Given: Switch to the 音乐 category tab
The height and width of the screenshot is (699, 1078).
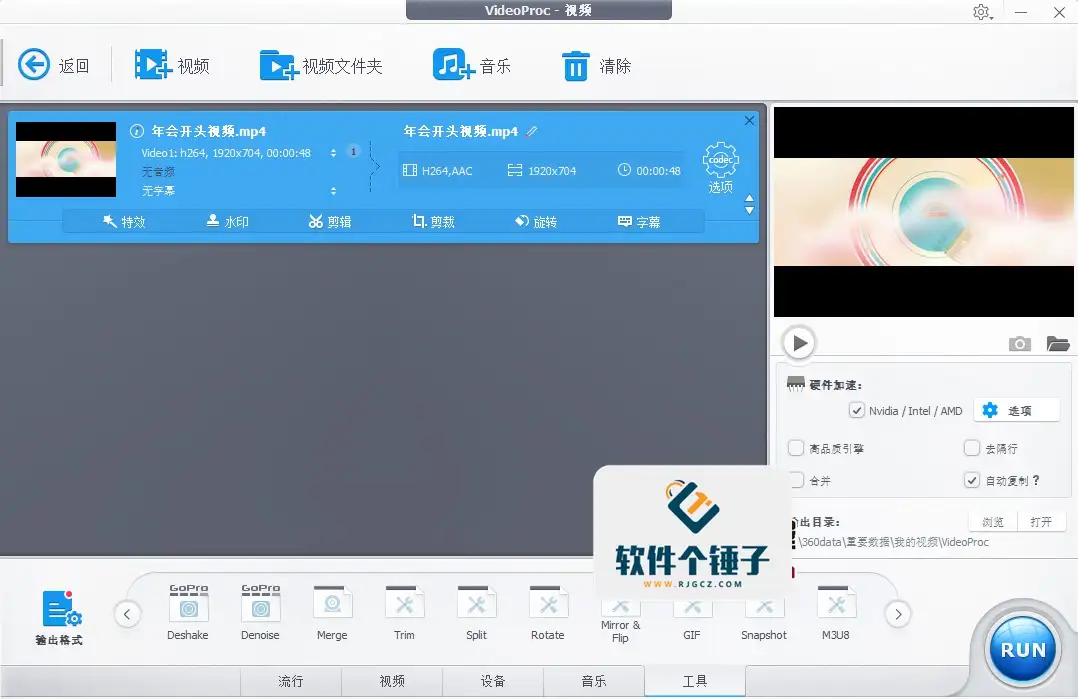Looking at the screenshot, I should [x=594, y=681].
